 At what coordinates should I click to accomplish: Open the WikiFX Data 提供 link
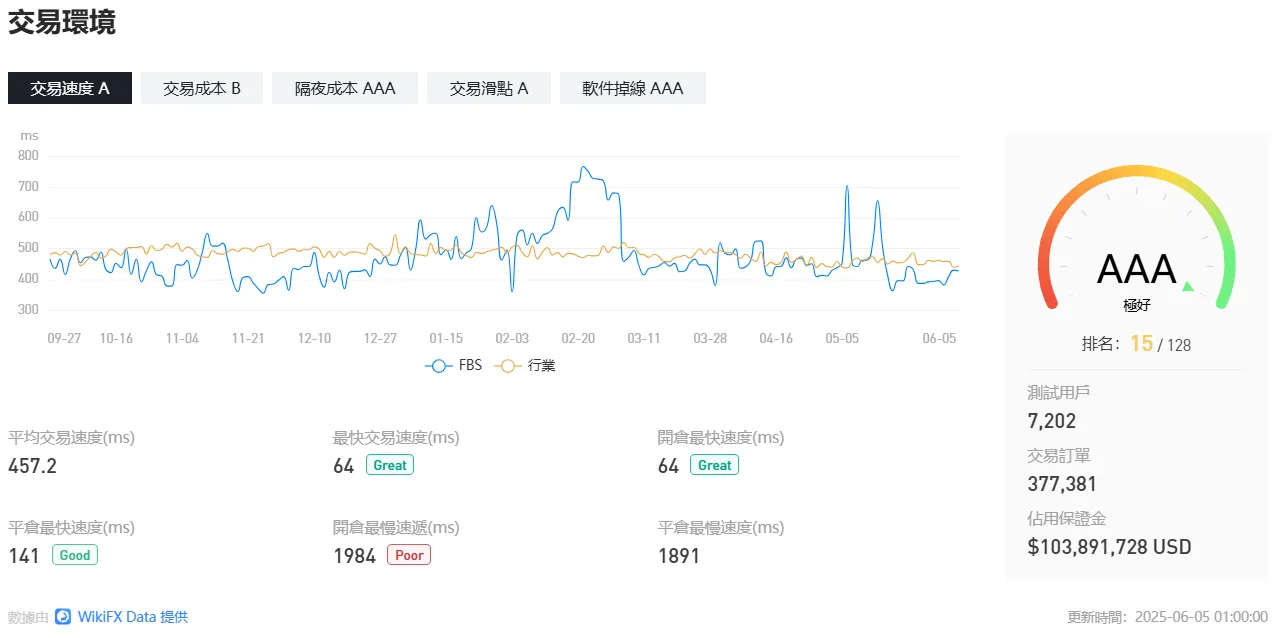(x=132, y=617)
